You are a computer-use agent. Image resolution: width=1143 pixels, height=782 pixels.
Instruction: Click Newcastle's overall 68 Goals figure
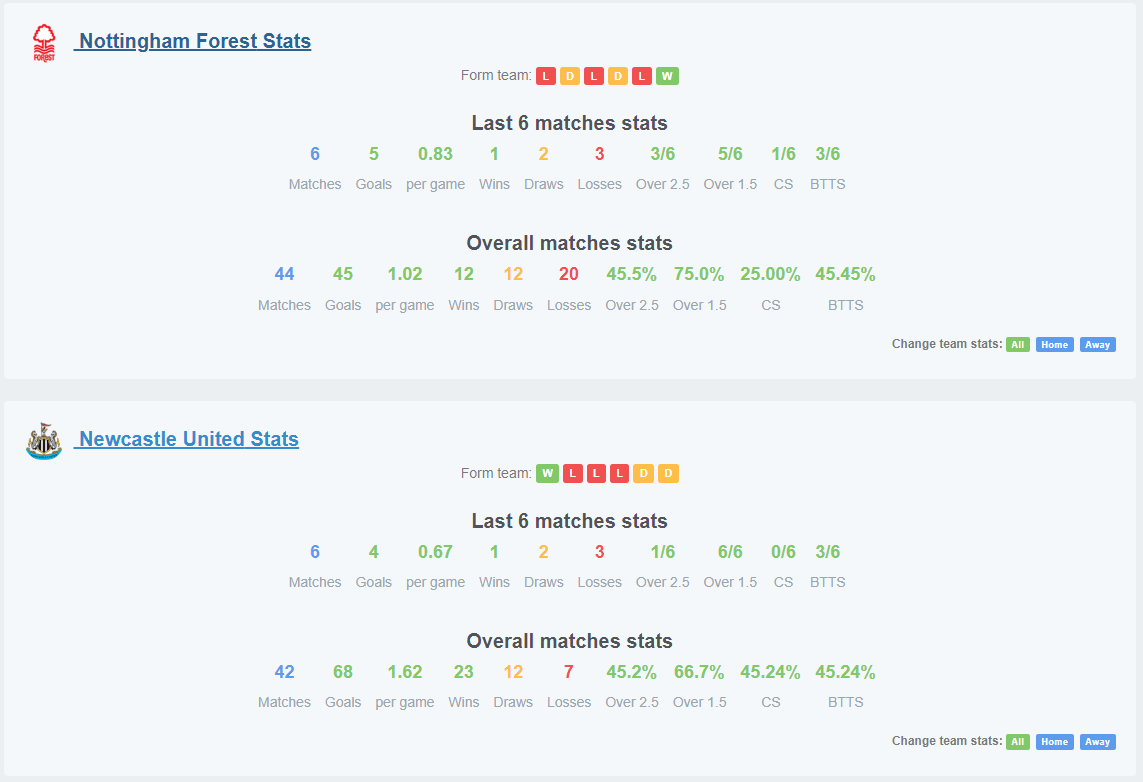tap(343, 672)
